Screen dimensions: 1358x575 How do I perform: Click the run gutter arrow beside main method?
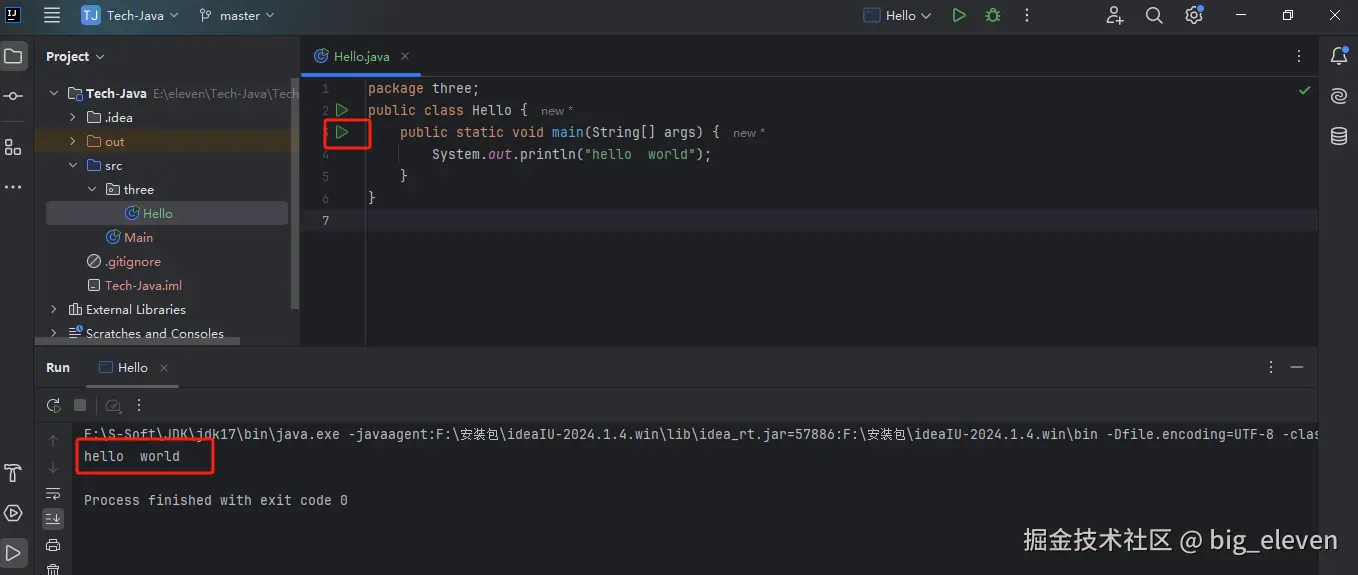tap(342, 132)
